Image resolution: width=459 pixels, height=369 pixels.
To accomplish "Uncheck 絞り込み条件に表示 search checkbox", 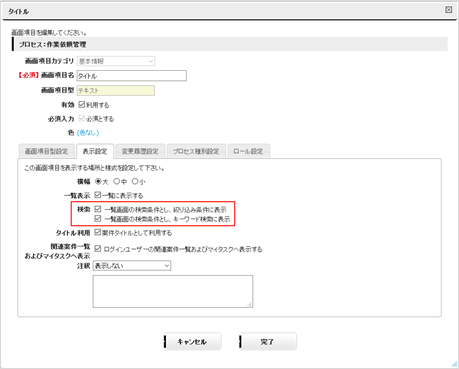I will pyautogui.click(x=98, y=209).
